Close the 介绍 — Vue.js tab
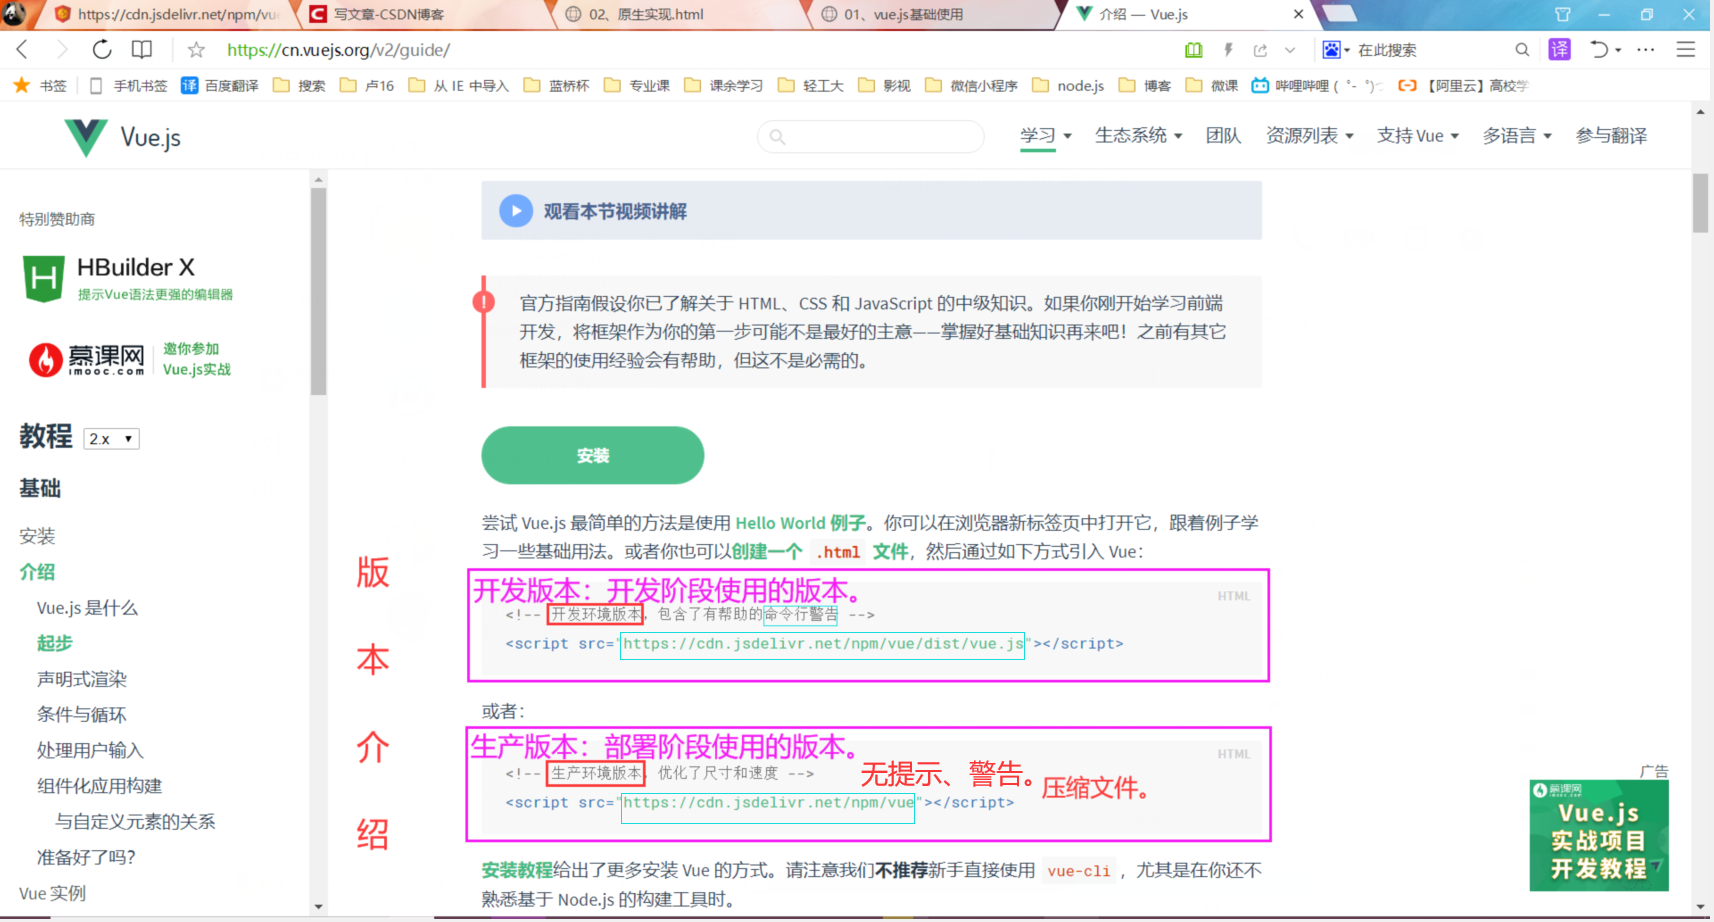 point(1298,14)
